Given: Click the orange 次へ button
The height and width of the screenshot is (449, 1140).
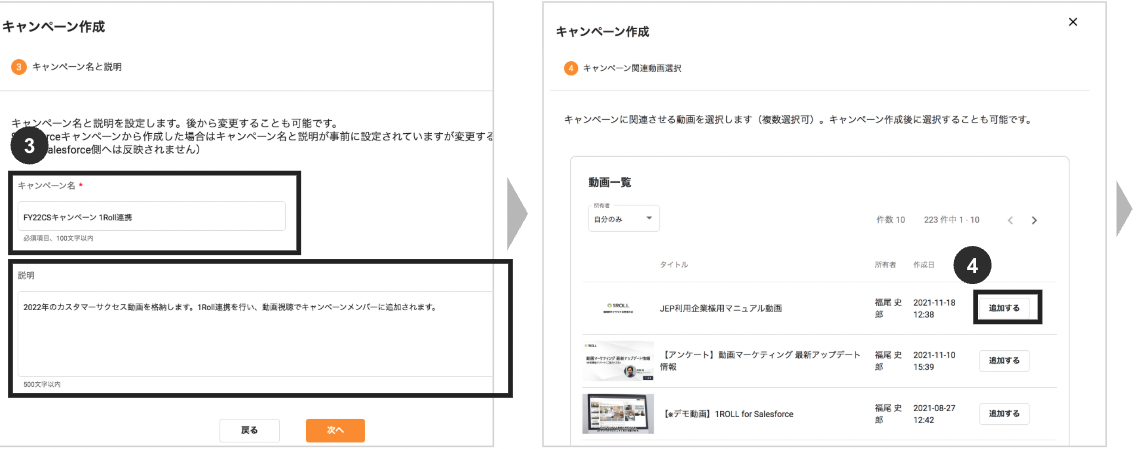Looking at the screenshot, I should 335,430.
